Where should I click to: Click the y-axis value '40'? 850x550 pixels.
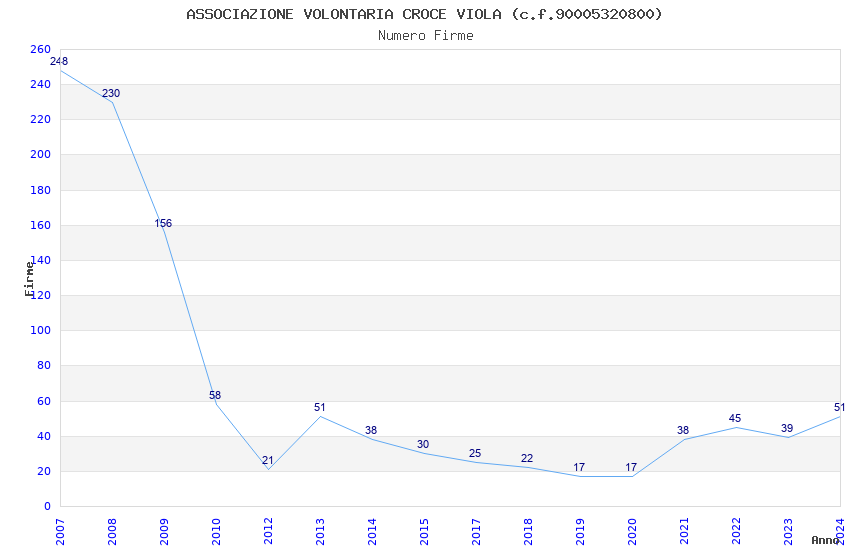coord(44,437)
